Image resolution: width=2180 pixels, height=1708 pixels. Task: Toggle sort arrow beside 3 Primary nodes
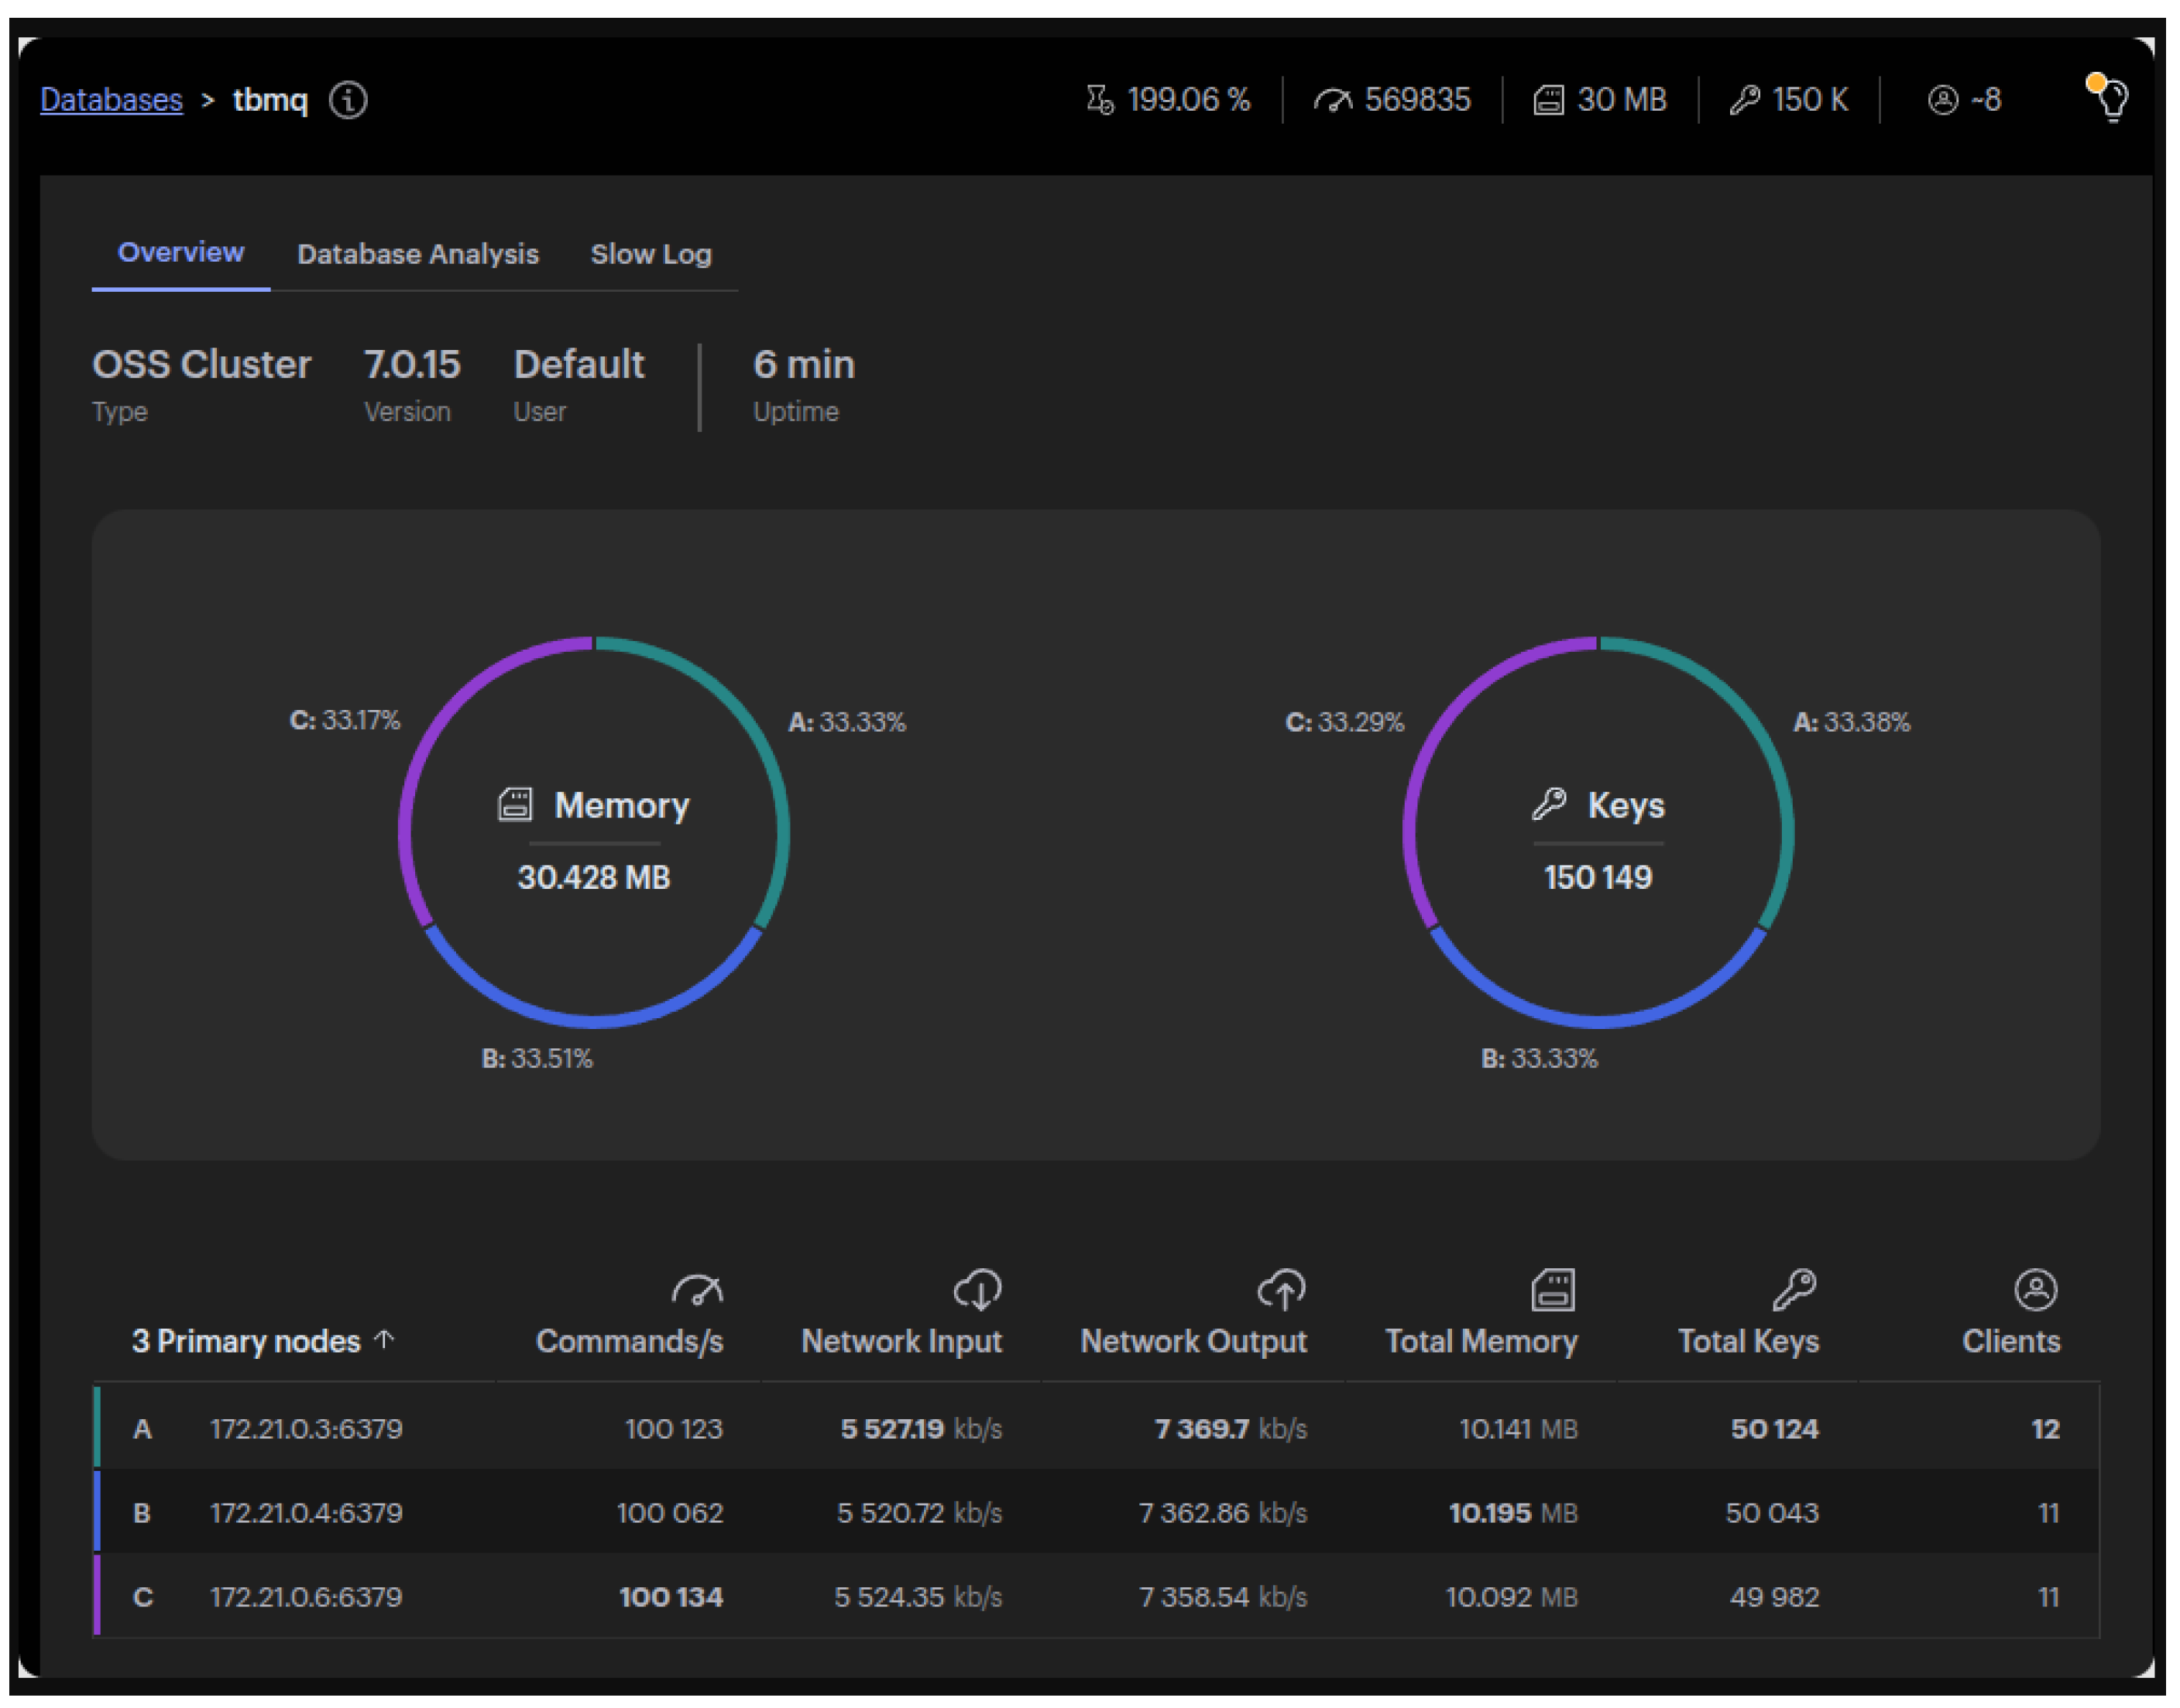[x=384, y=1339]
